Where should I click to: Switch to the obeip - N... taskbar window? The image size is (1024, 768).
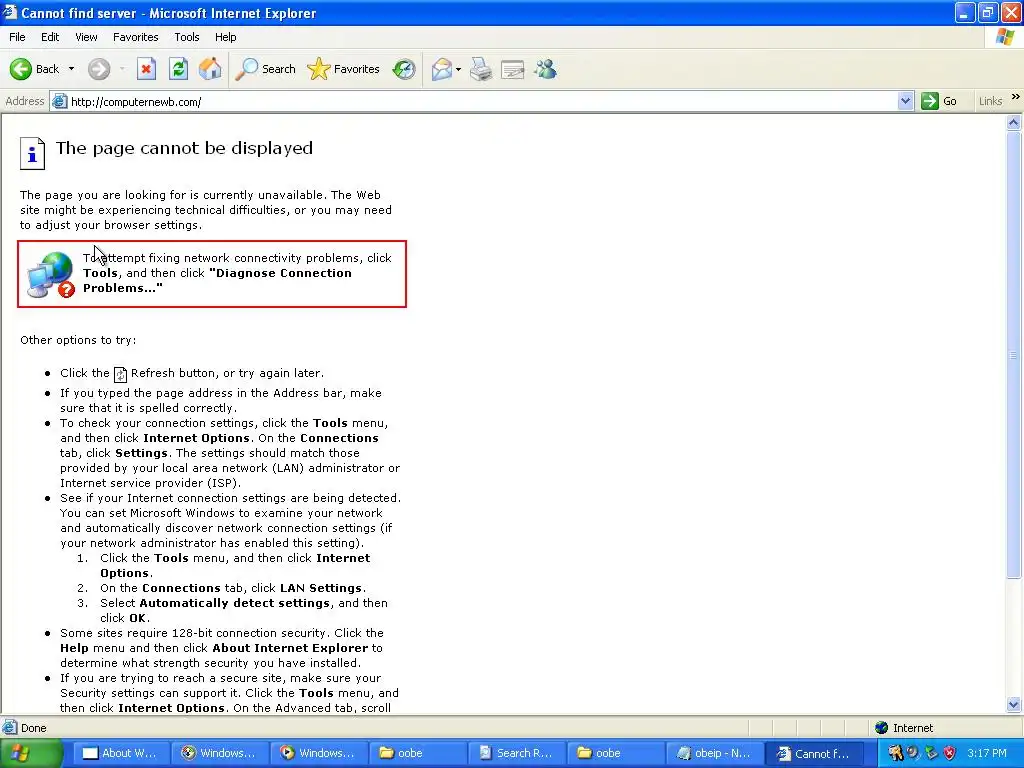[x=714, y=753]
